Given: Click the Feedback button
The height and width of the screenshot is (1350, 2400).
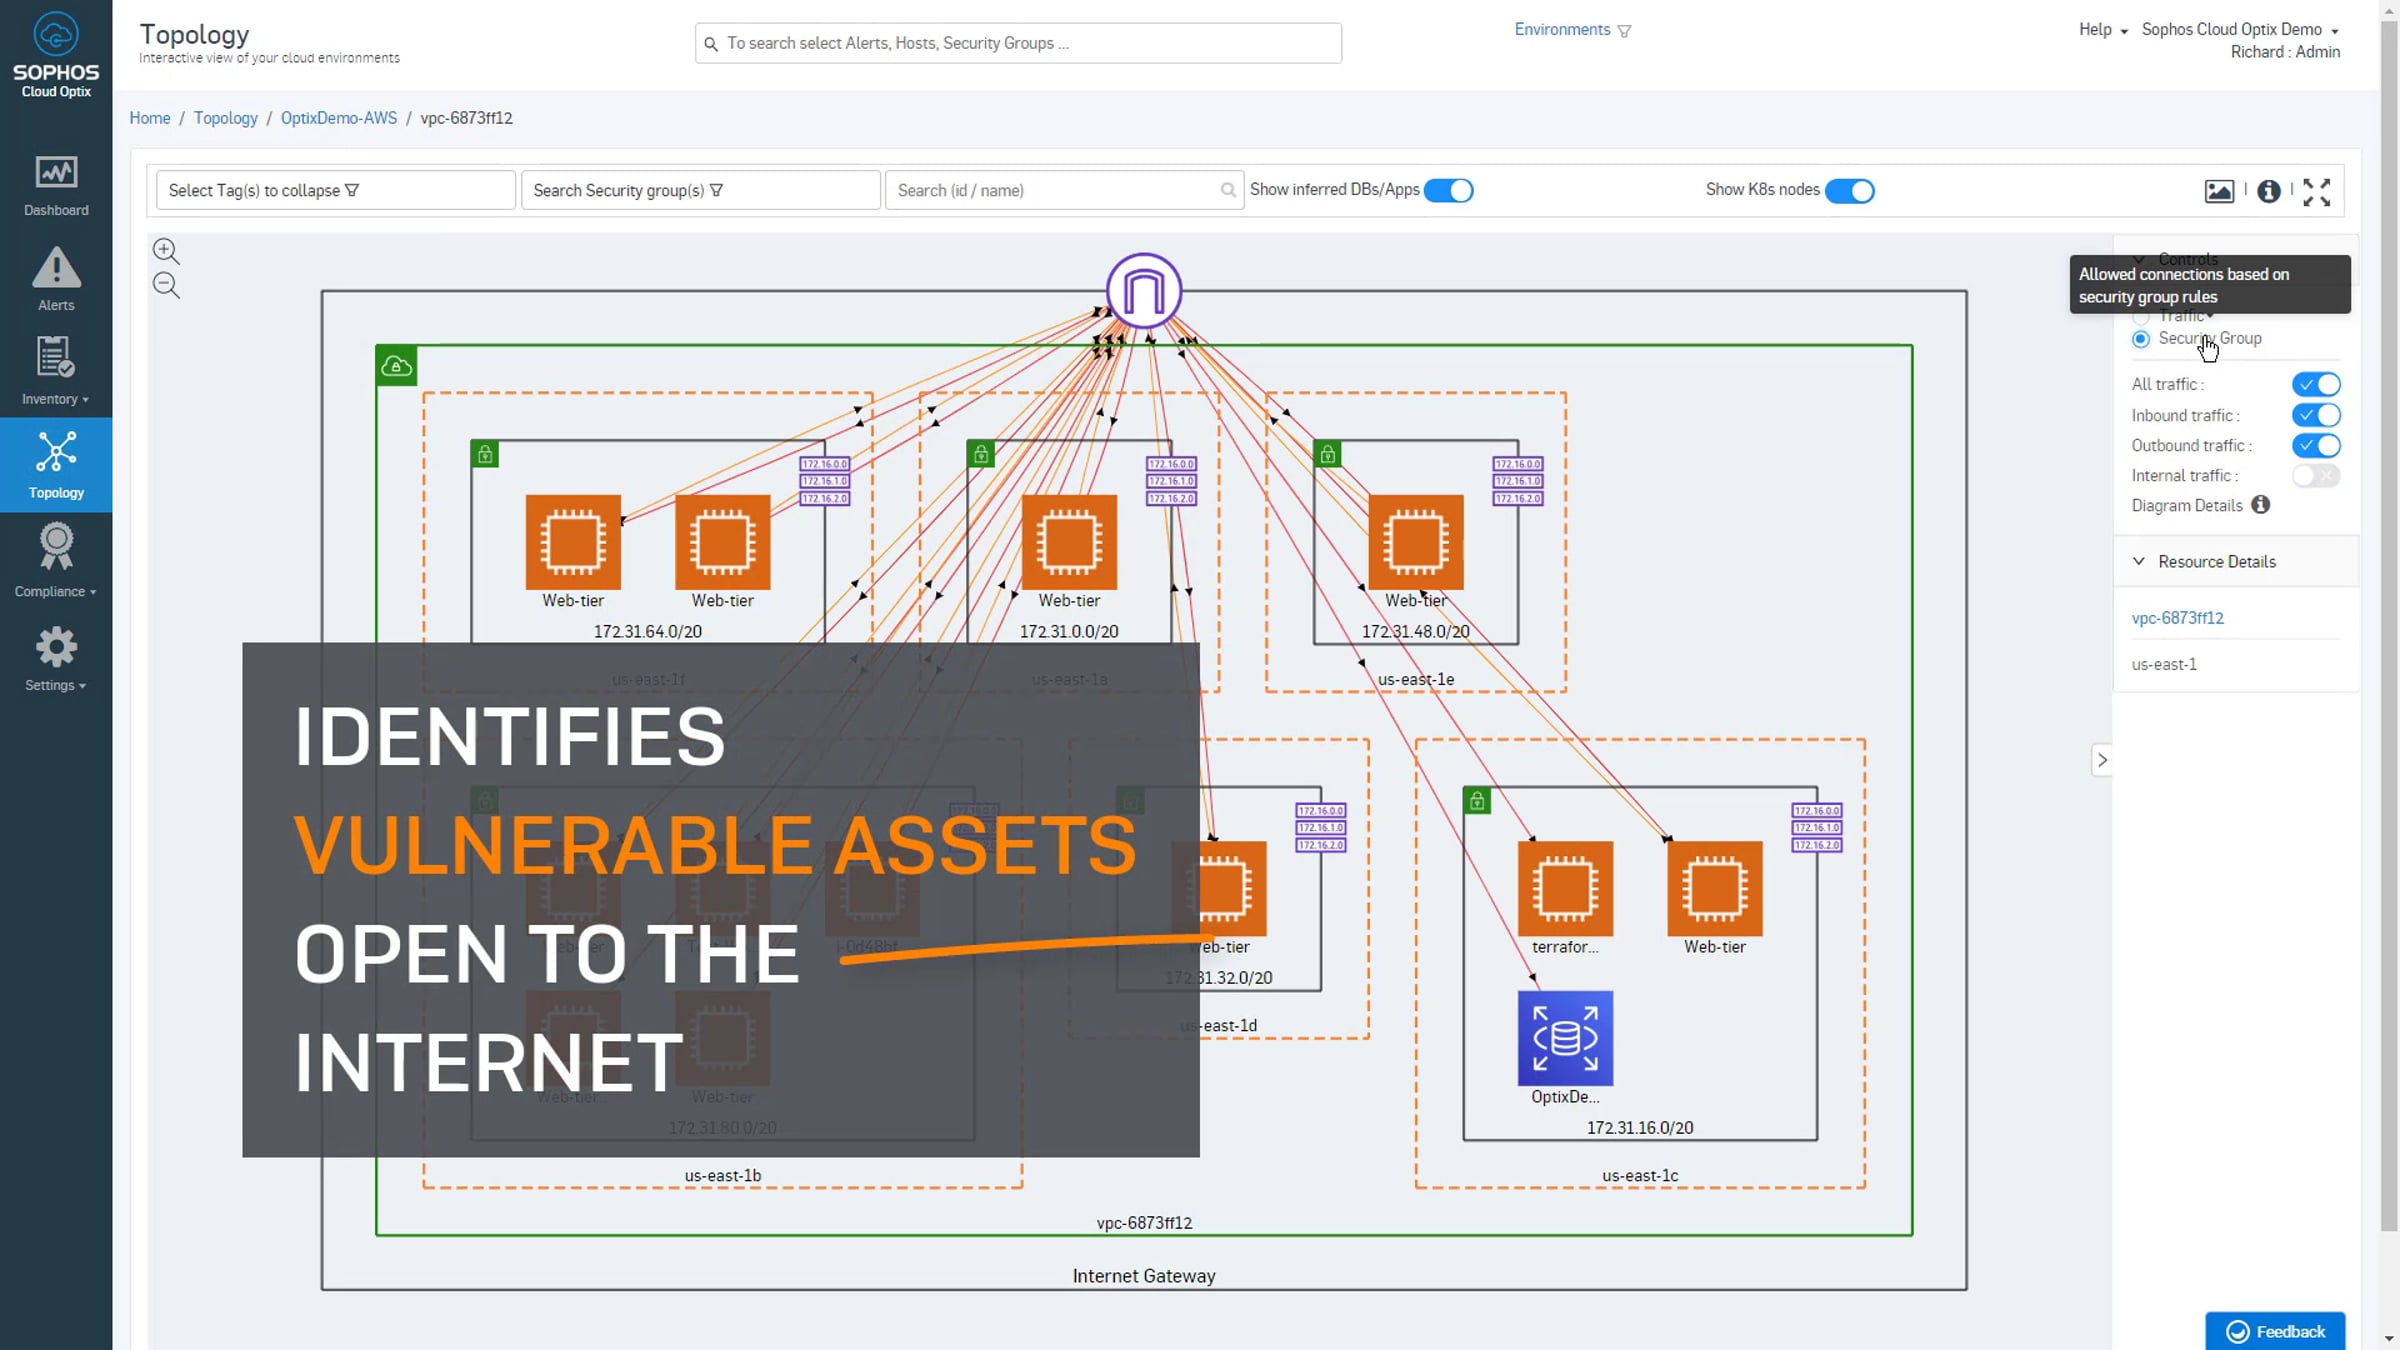Looking at the screenshot, I should (x=2275, y=1331).
